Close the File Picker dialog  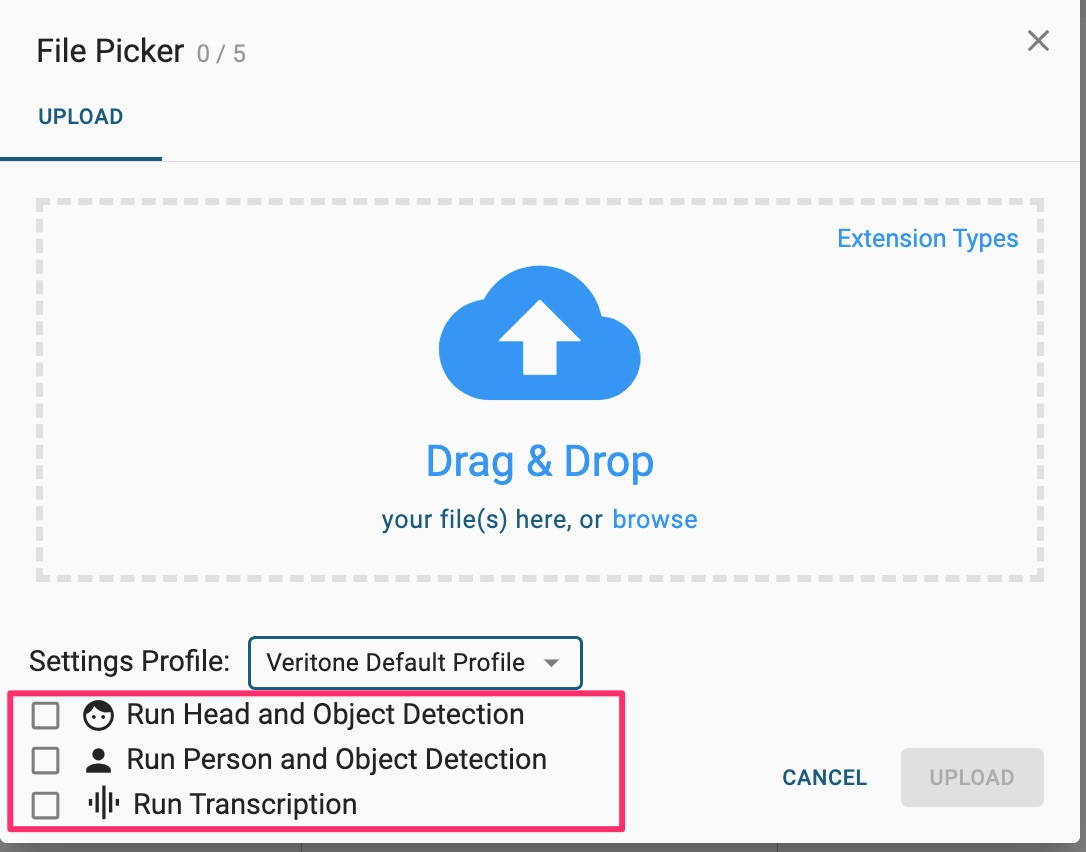1038,41
